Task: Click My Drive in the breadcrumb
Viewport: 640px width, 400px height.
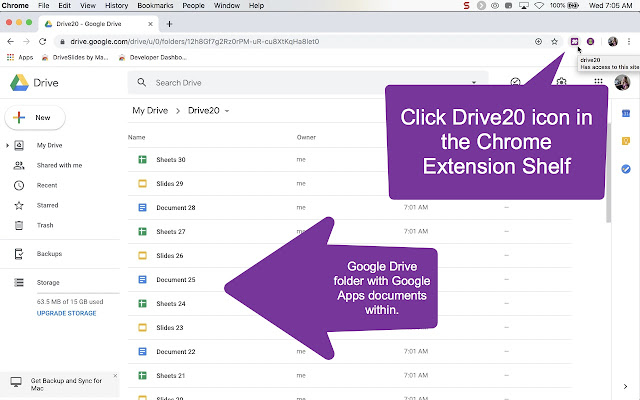Action: (152, 110)
